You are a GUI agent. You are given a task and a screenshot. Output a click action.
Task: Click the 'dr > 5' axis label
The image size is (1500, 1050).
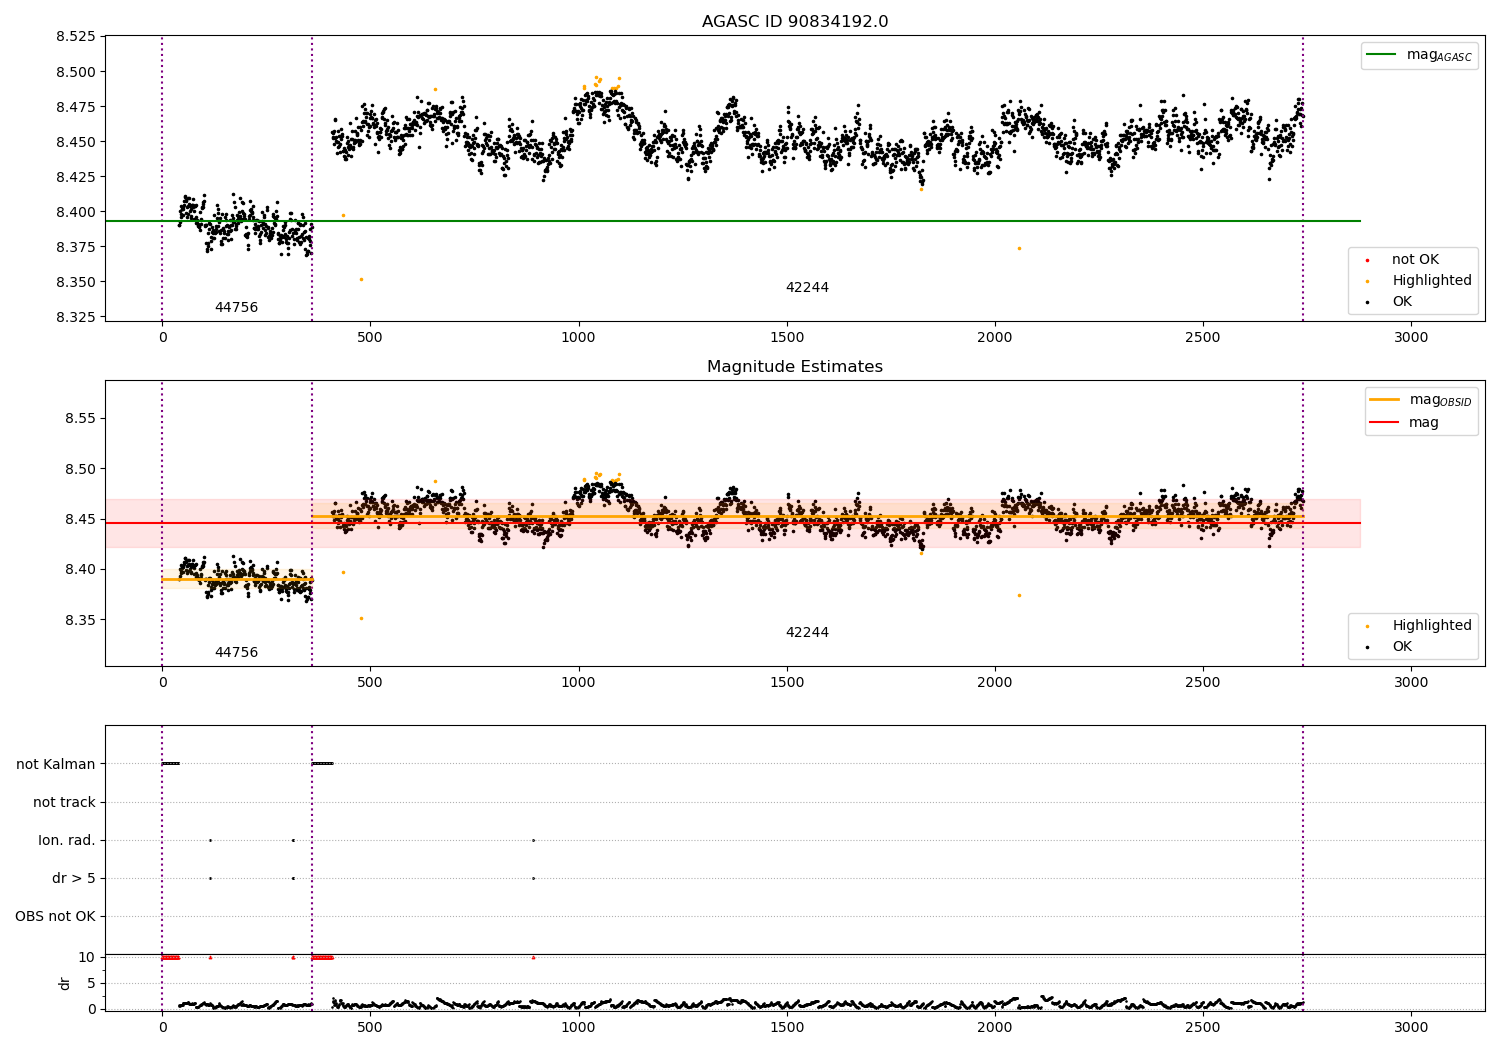click(x=74, y=879)
